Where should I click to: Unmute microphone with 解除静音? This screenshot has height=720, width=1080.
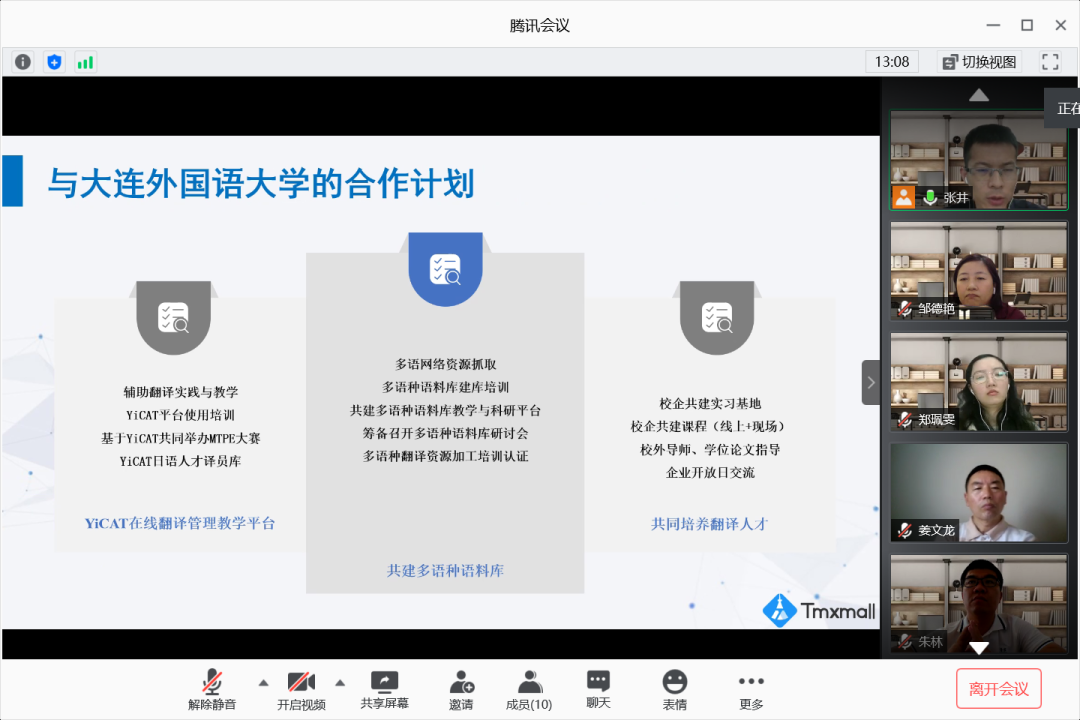pyautogui.click(x=212, y=690)
